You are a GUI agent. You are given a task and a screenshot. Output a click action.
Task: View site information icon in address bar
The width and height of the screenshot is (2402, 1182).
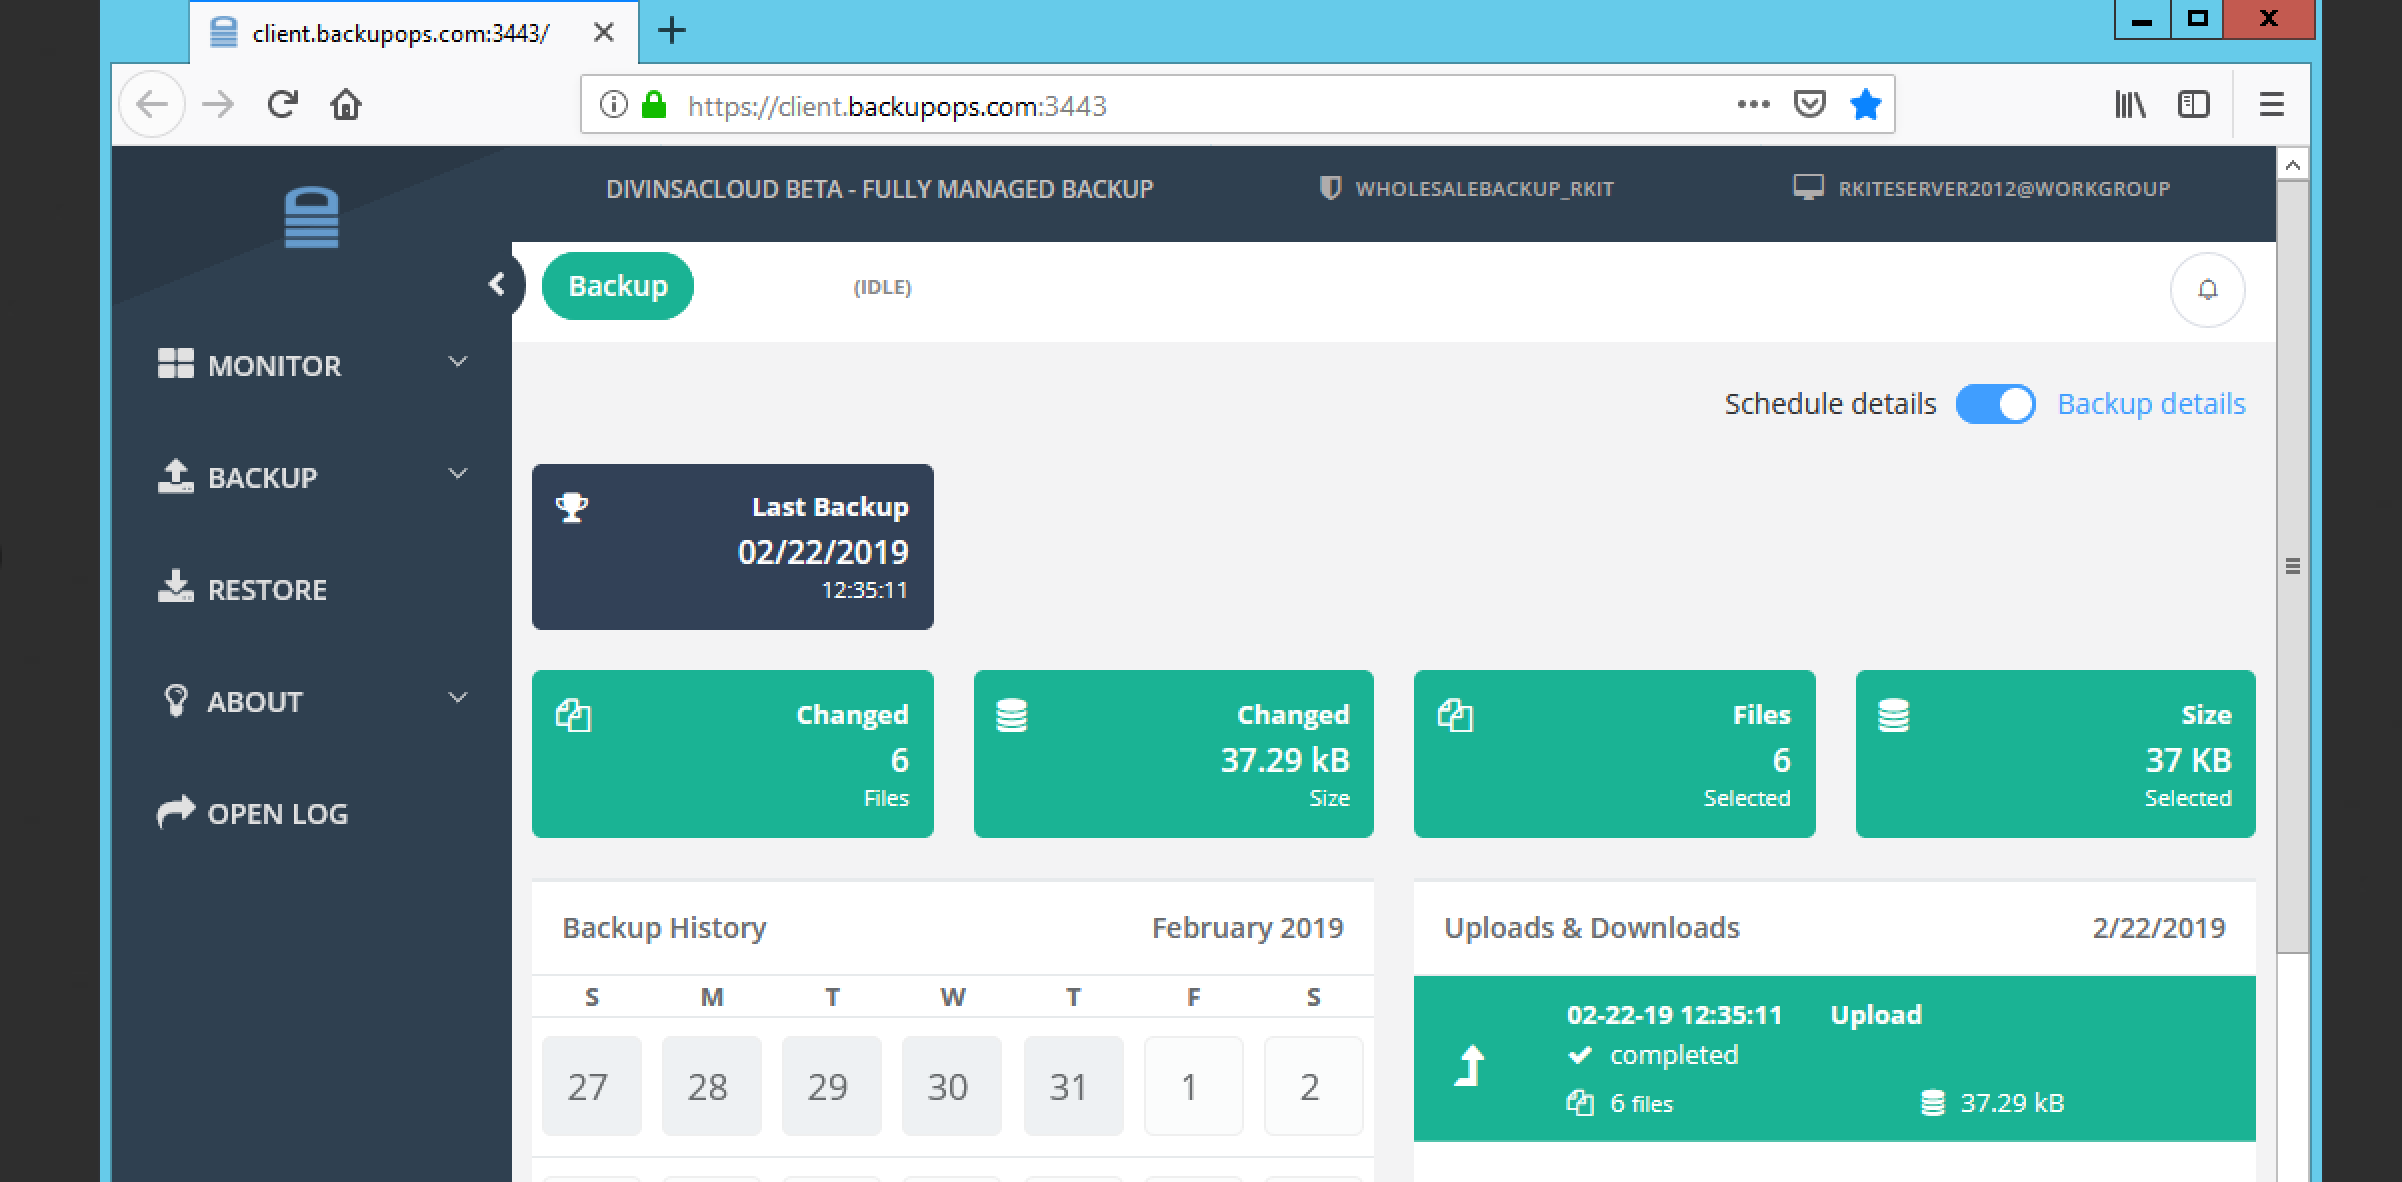613,104
